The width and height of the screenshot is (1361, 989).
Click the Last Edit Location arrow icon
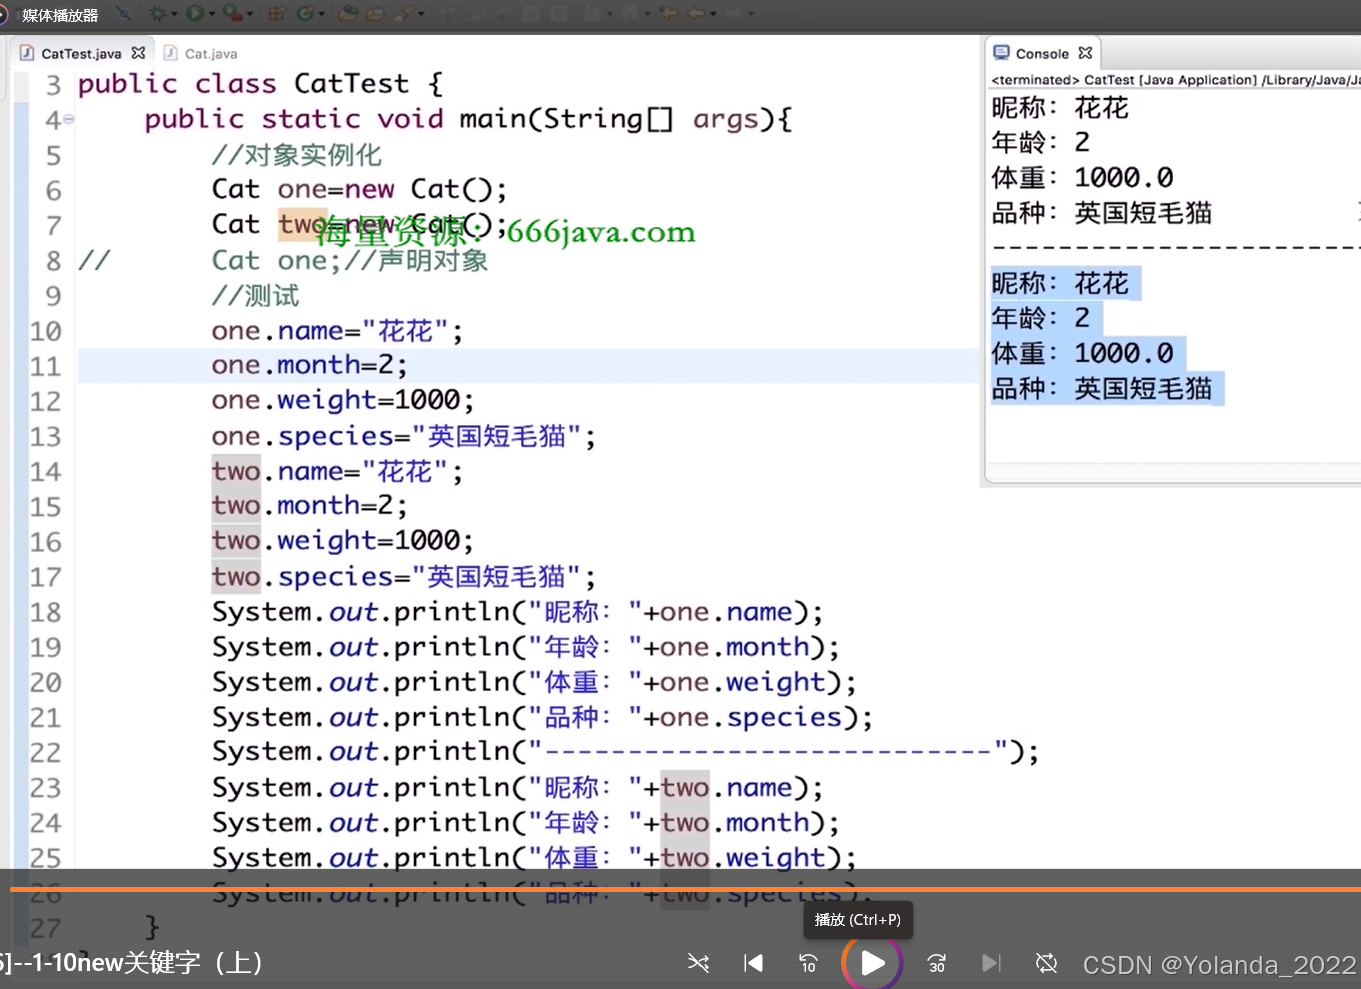(668, 13)
